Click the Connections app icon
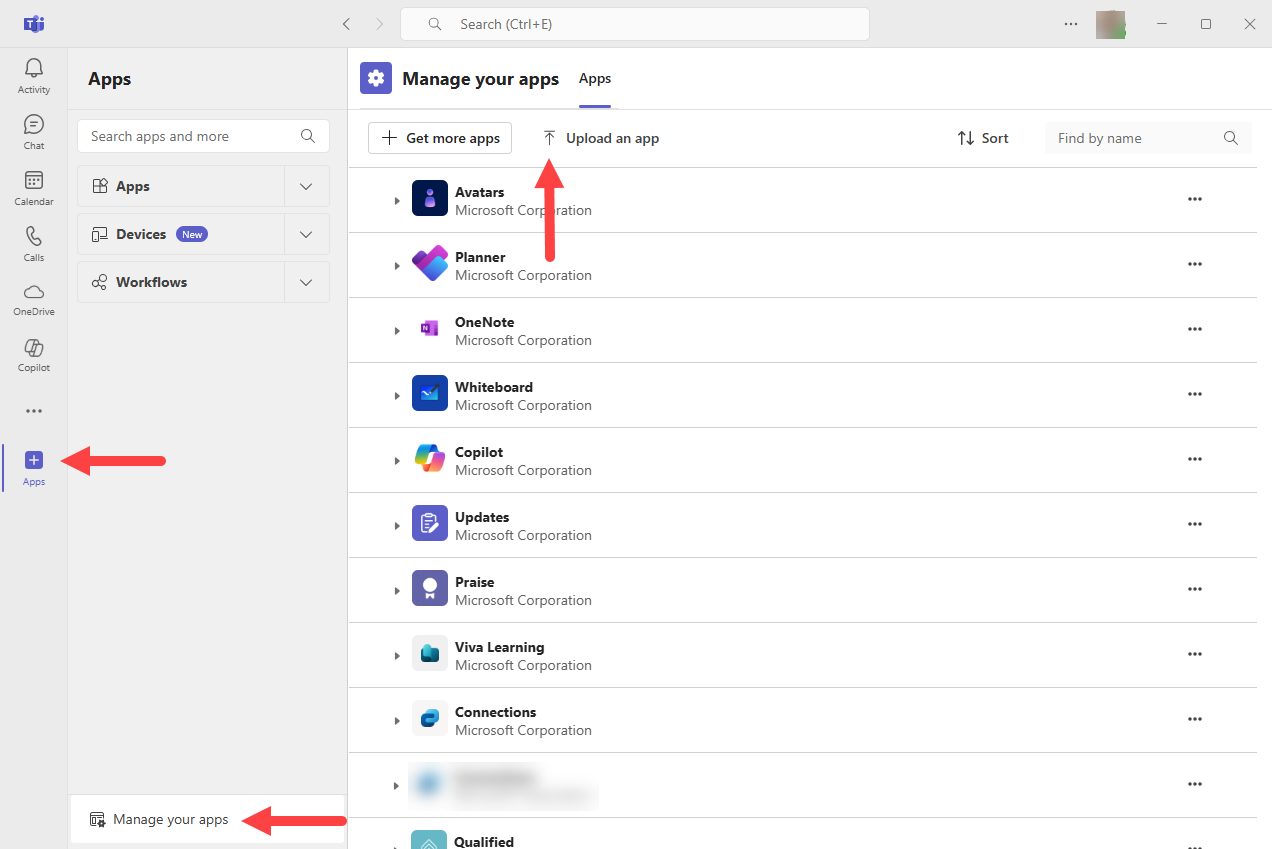1272x849 pixels. point(430,718)
